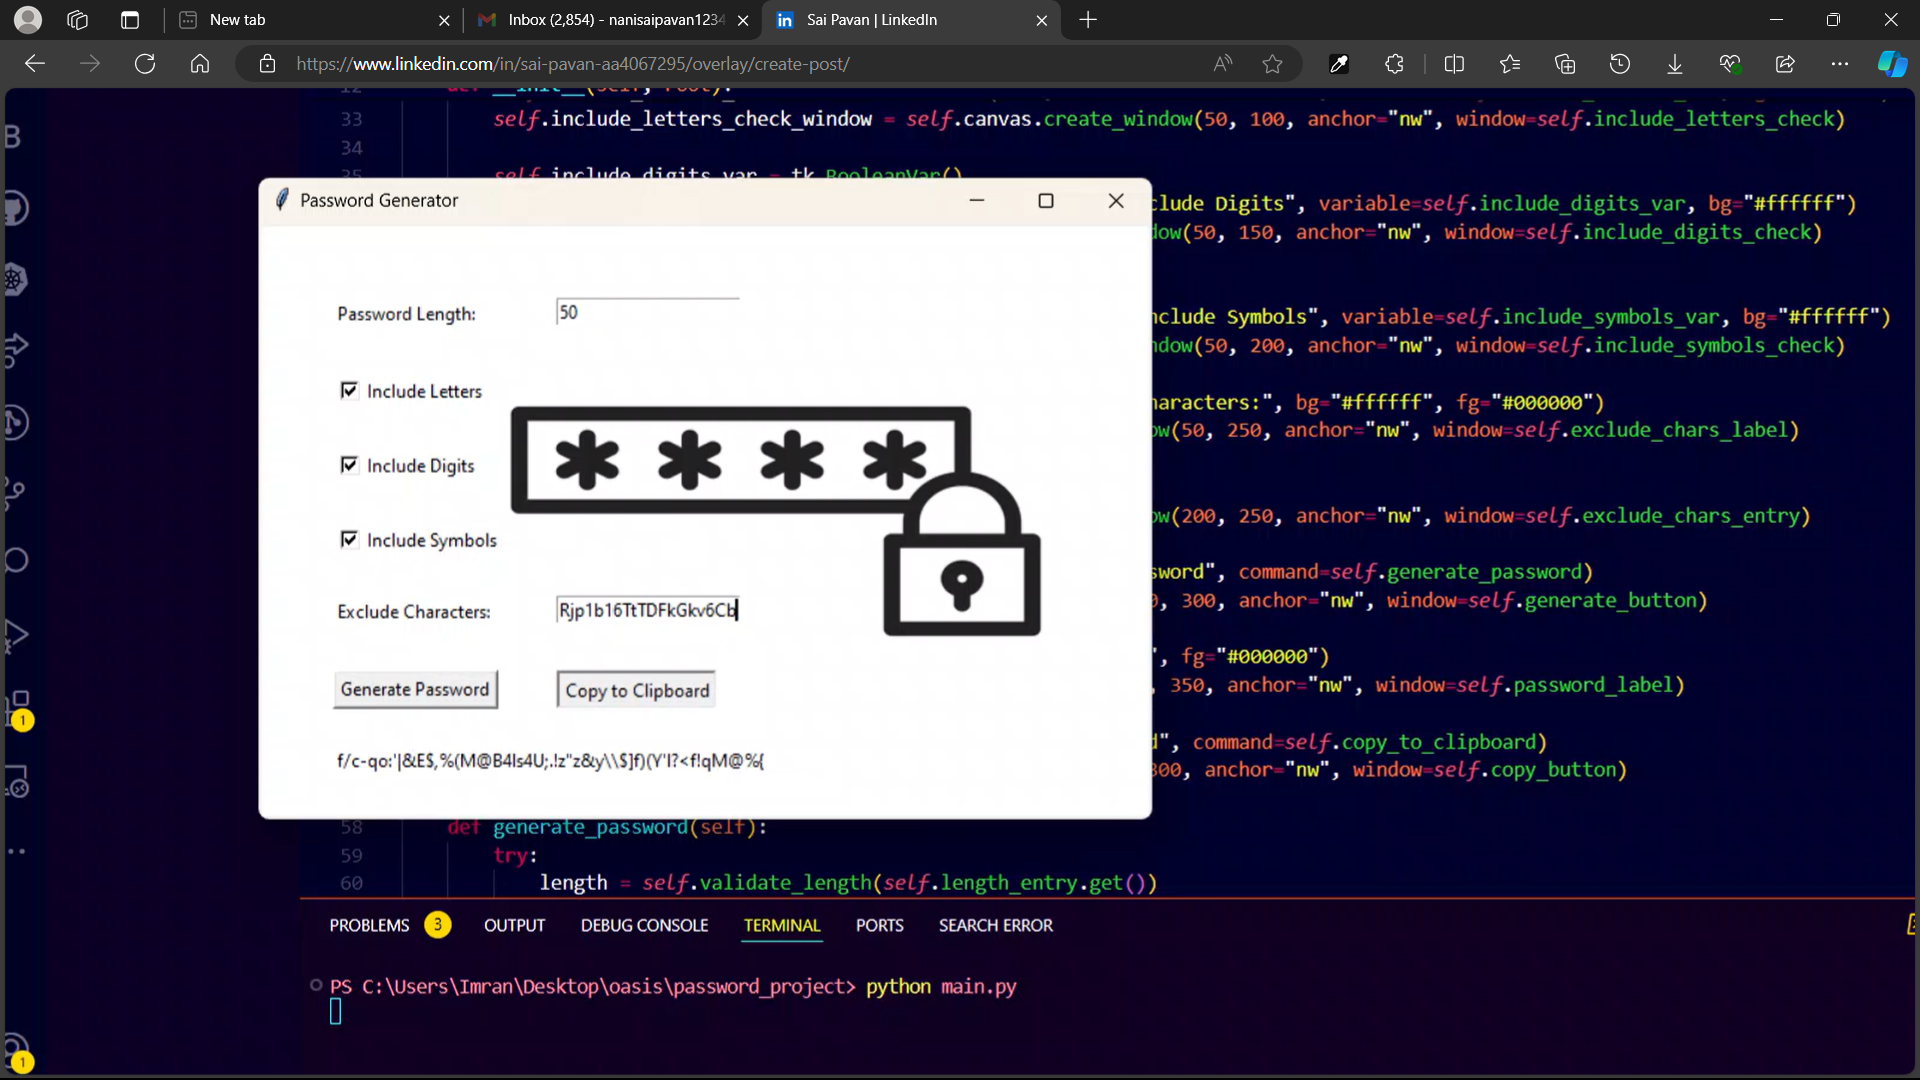Add this page to favorites

point(1272,64)
